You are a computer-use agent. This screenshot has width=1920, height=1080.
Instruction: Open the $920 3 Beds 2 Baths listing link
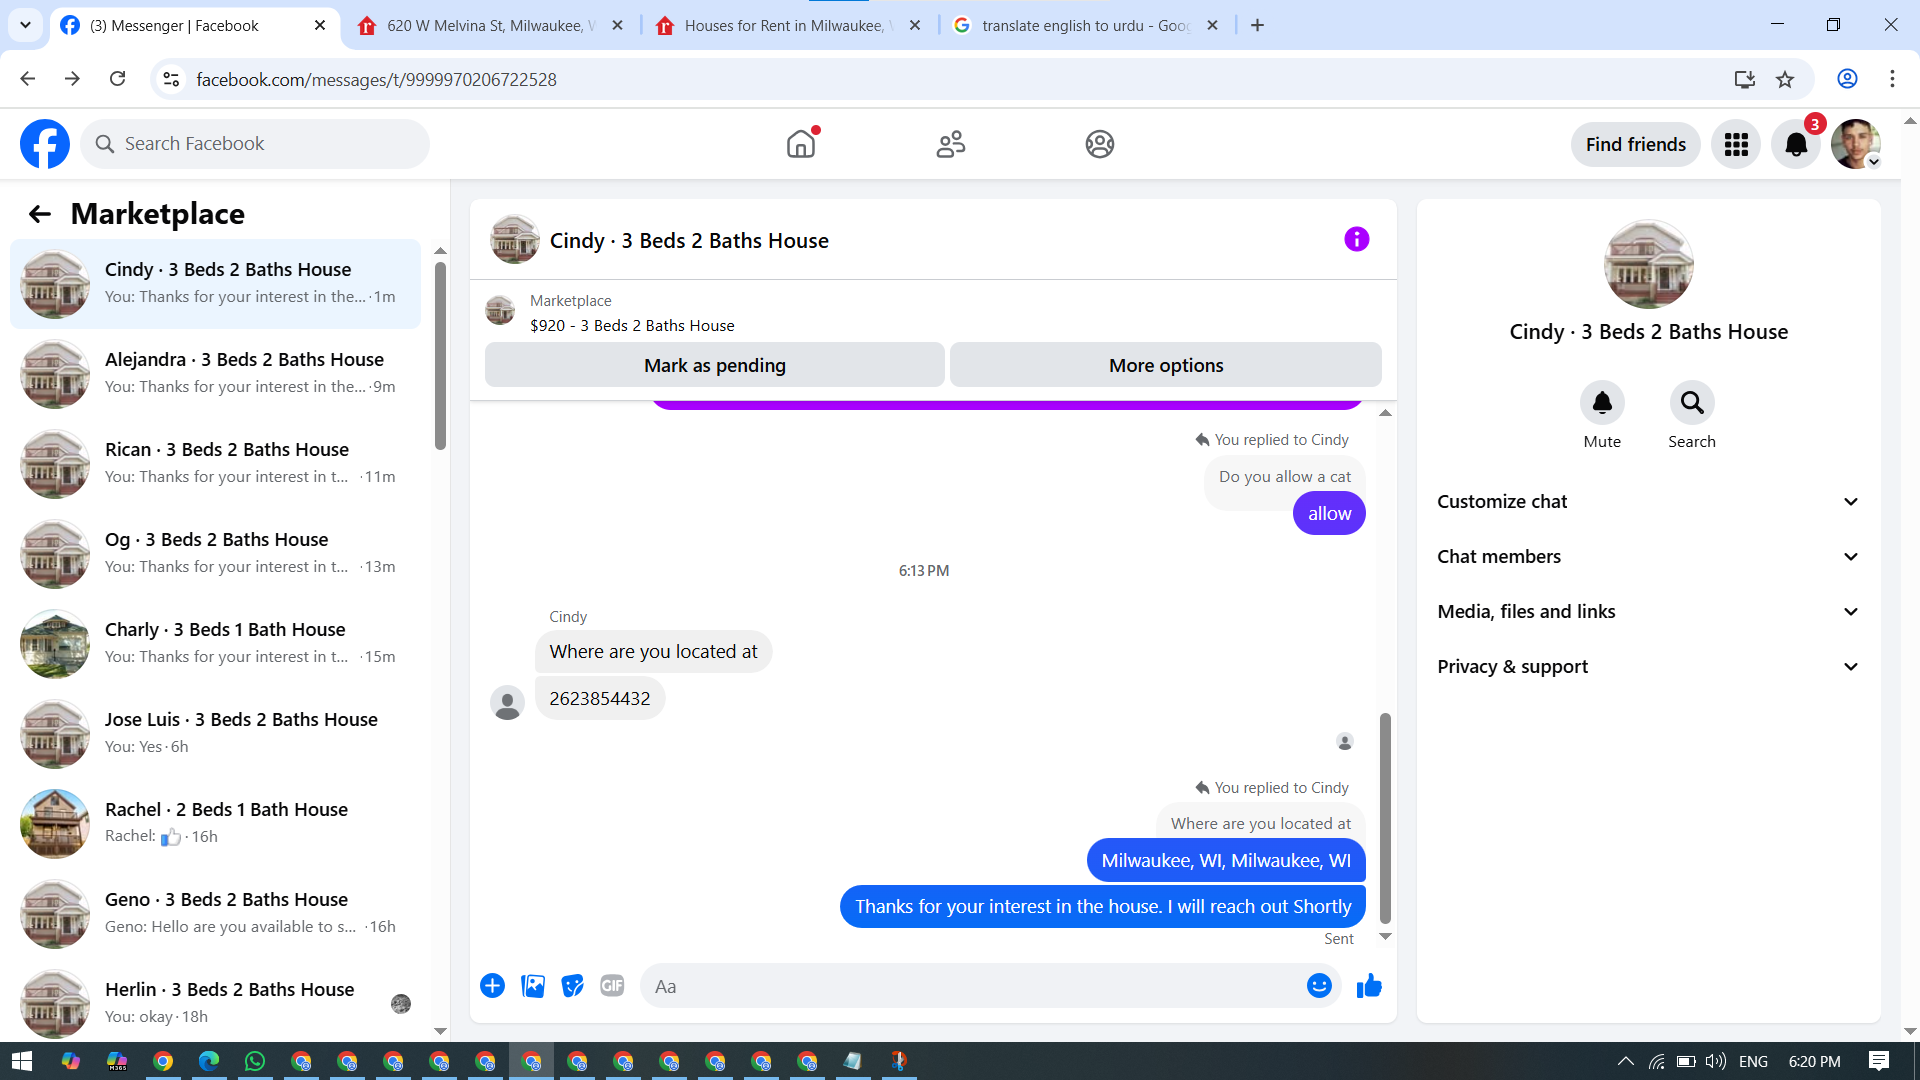pos(632,326)
